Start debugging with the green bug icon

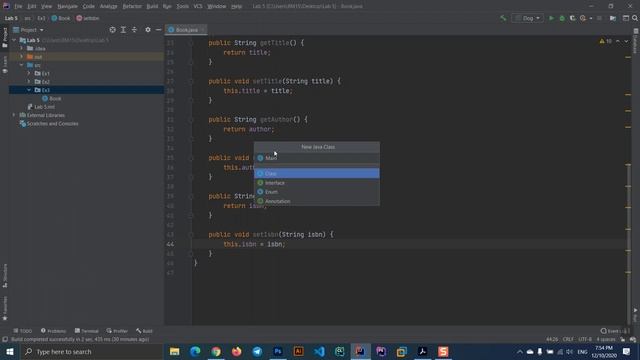coord(562,18)
